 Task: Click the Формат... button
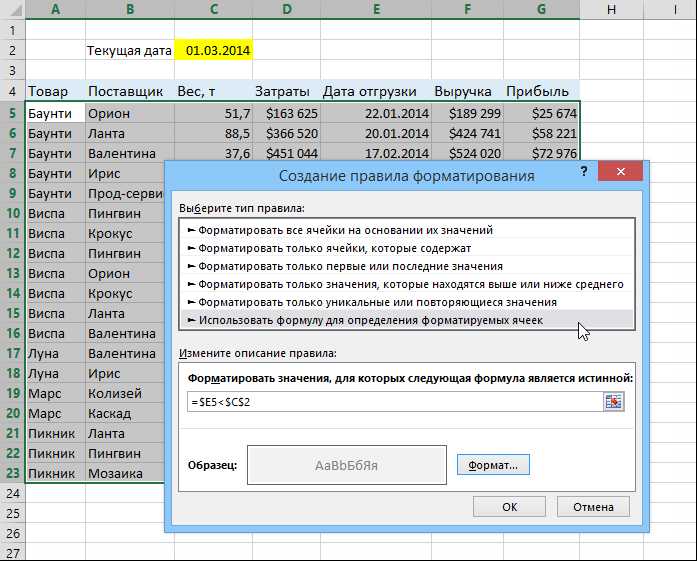coord(493,465)
